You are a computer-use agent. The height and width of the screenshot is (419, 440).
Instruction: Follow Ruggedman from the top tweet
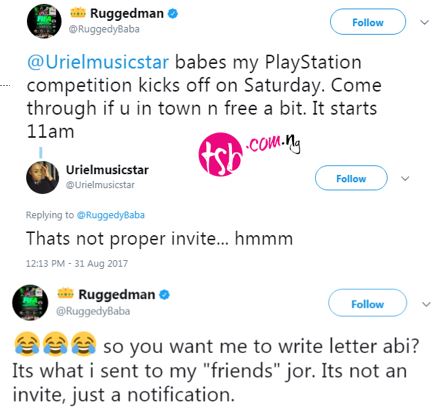(x=368, y=22)
